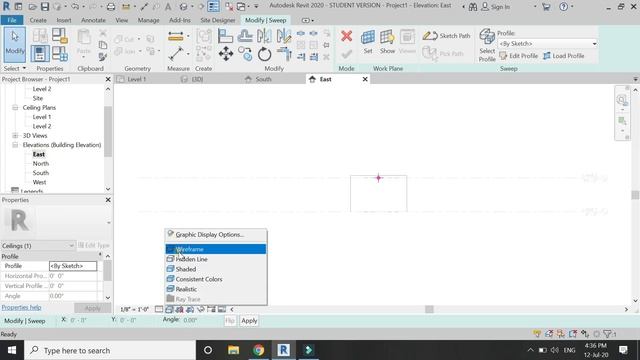This screenshot has height=360, width=640.
Task: Collapse Elevations (Building Elevation) node
Action: pos(15,145)
